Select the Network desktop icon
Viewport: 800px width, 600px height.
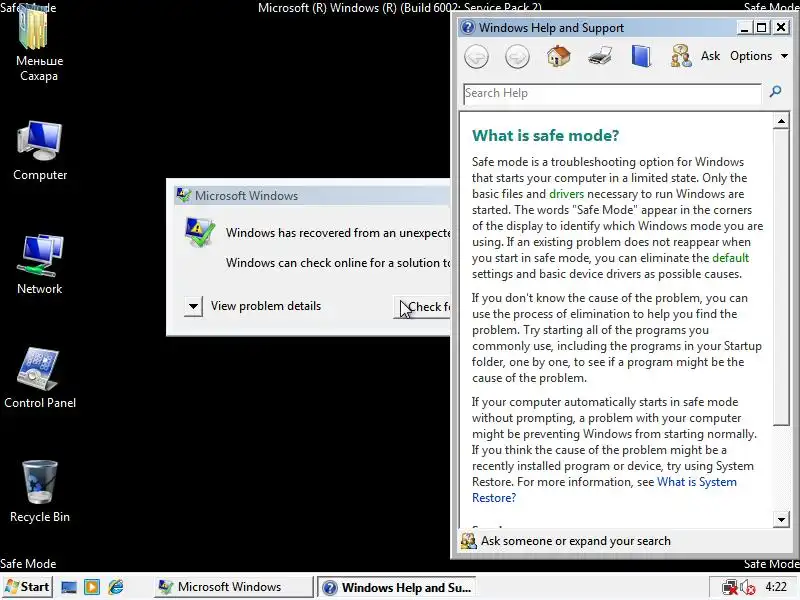(x=40, y=254)
